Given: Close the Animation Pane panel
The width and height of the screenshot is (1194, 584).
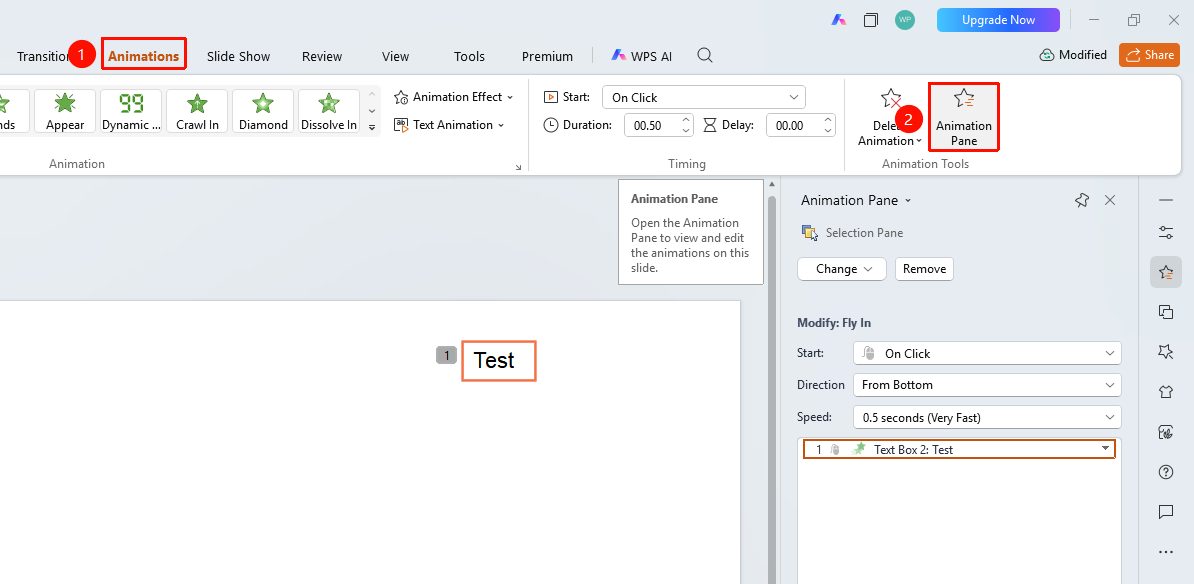Looking at the screenshot, I should 1109,200.
